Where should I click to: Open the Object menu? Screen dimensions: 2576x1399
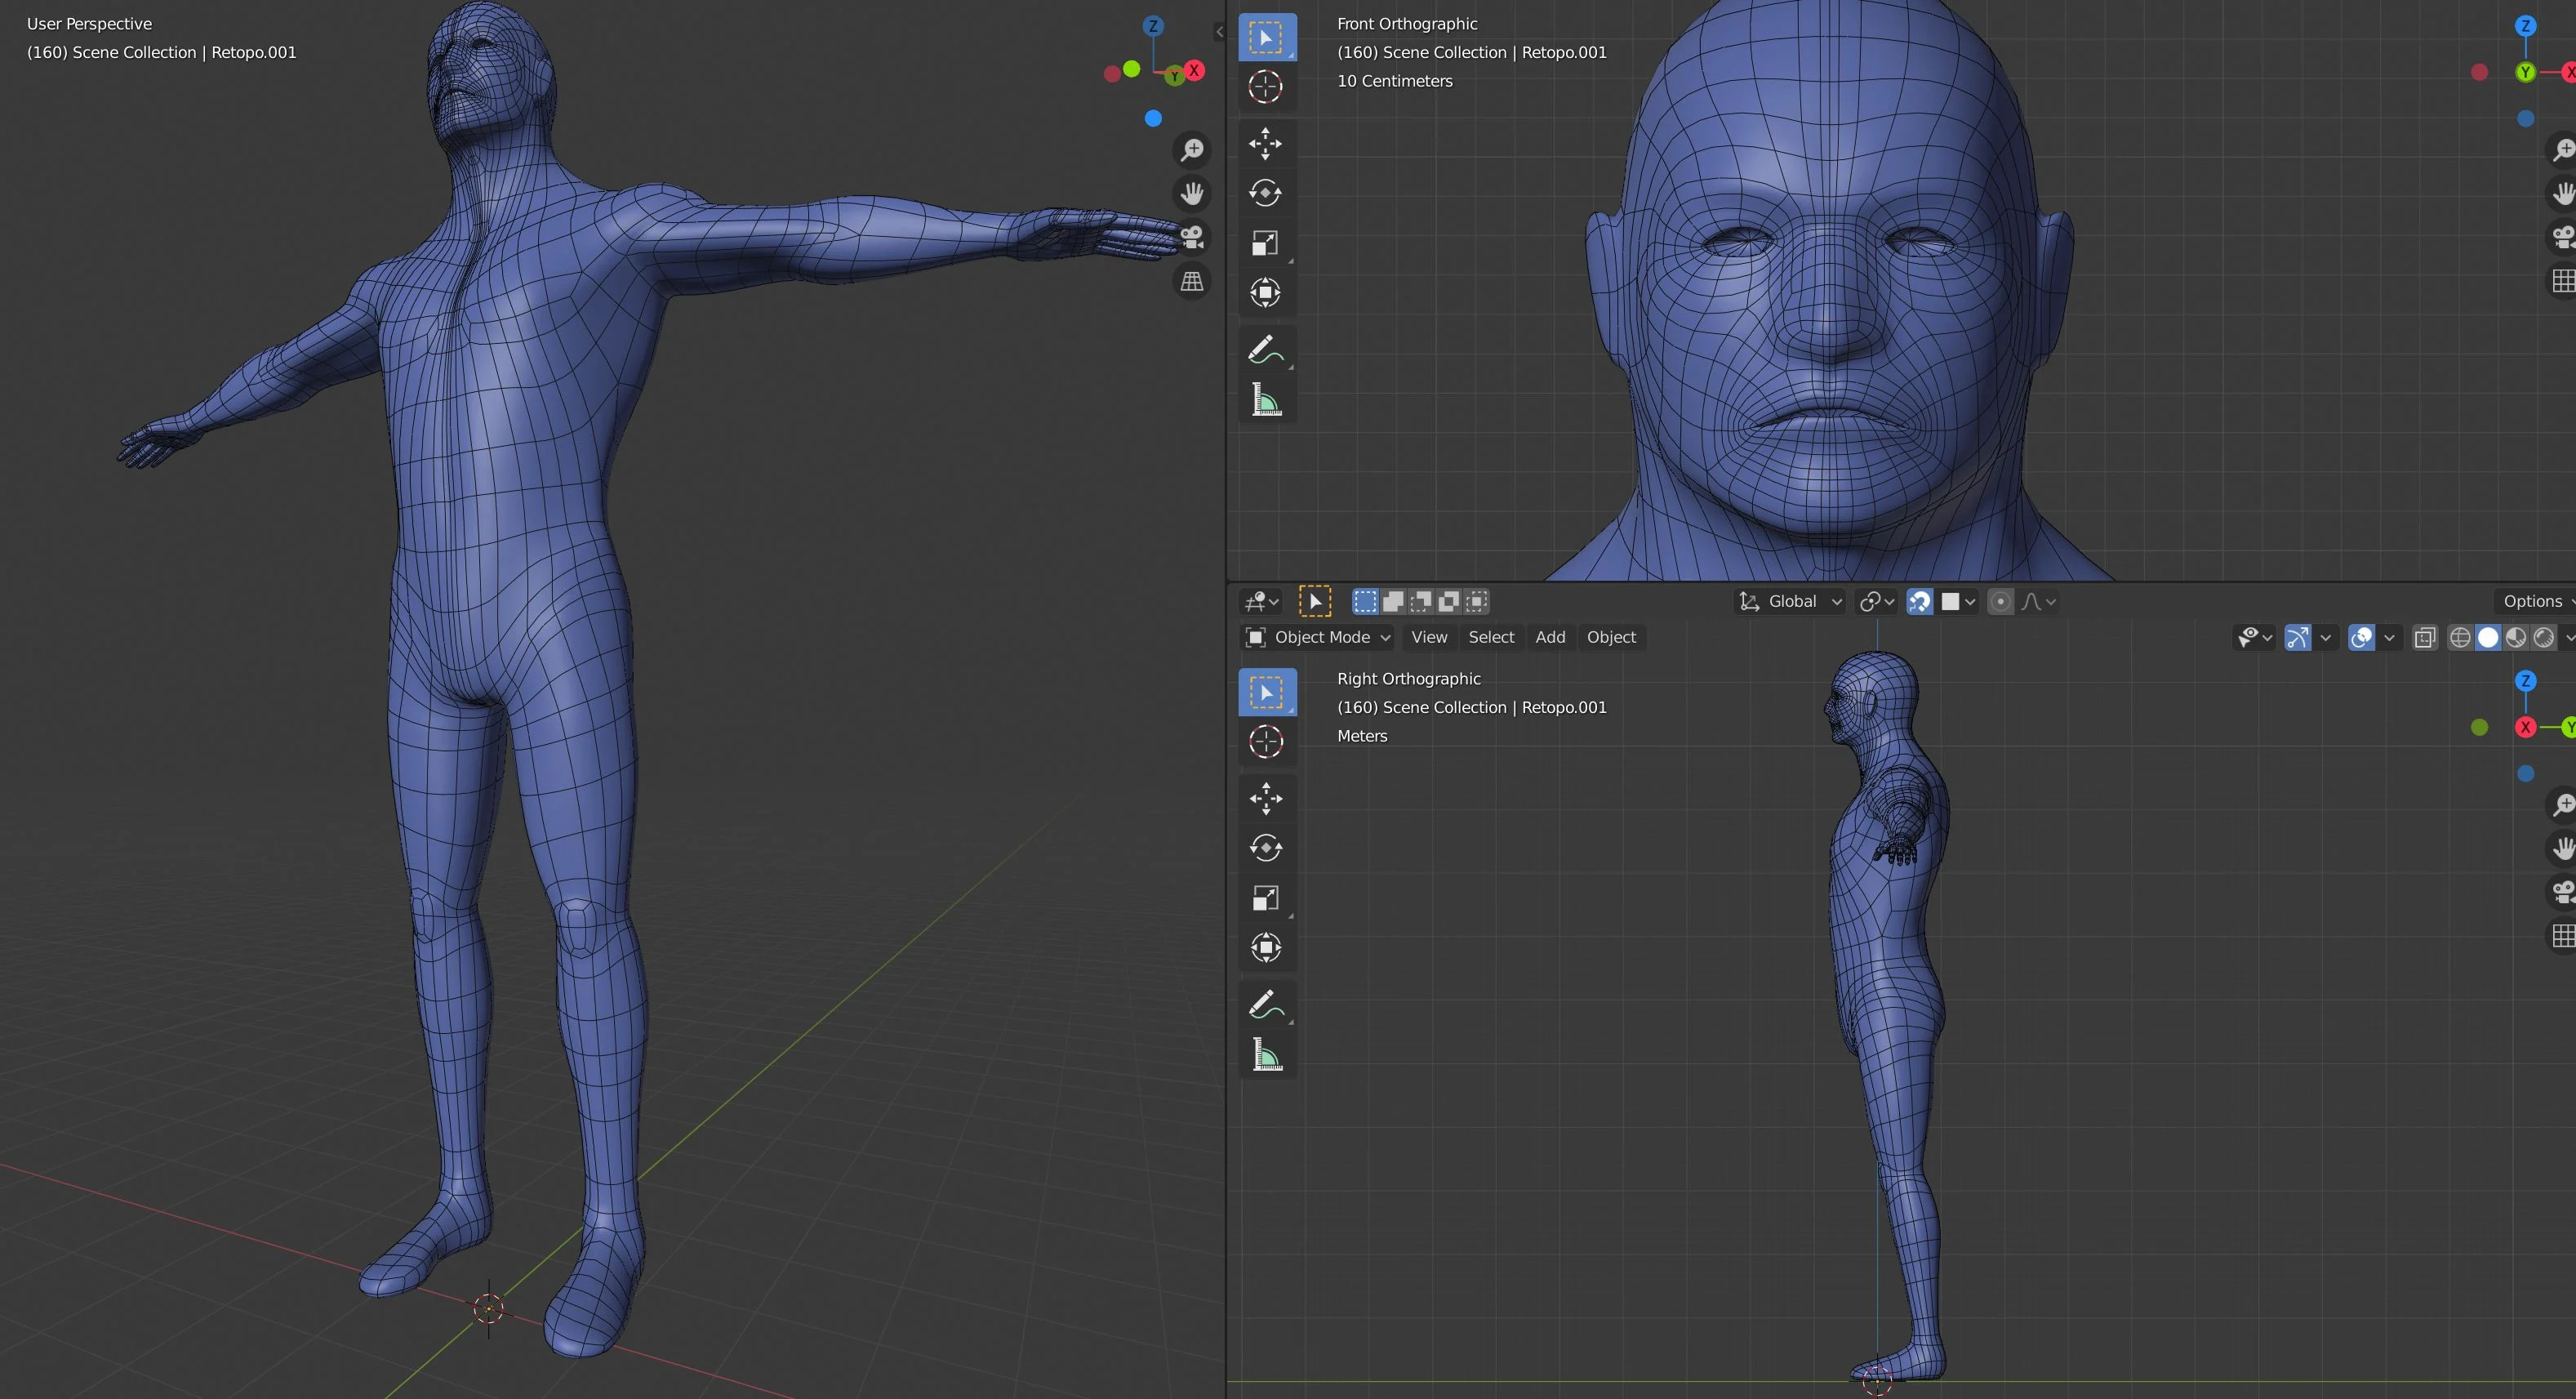(x=1611, y=637)
